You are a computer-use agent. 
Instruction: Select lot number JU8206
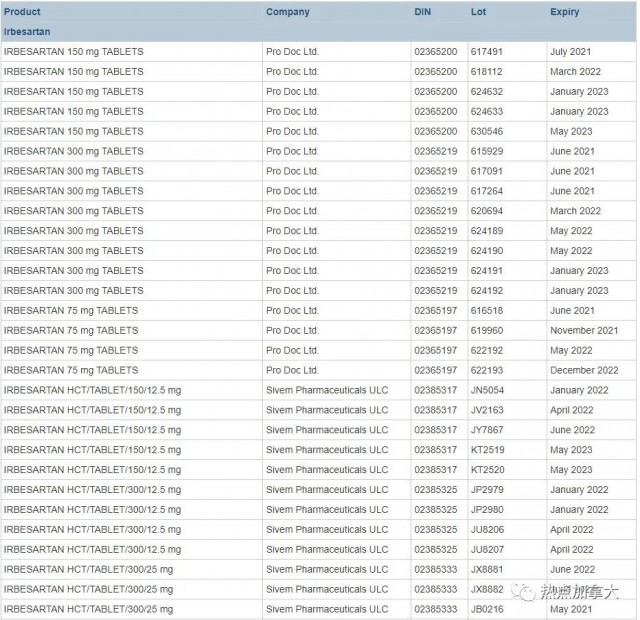pyautogui.click(x=487, y=529)
